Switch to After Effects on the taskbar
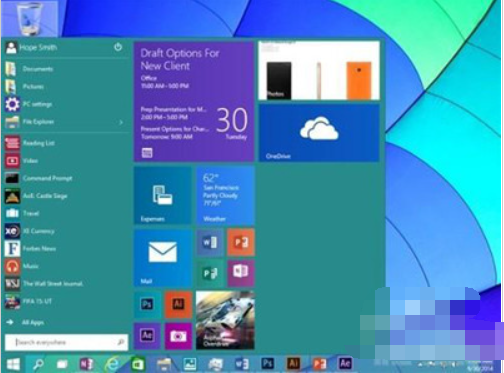 pos(345,364)
